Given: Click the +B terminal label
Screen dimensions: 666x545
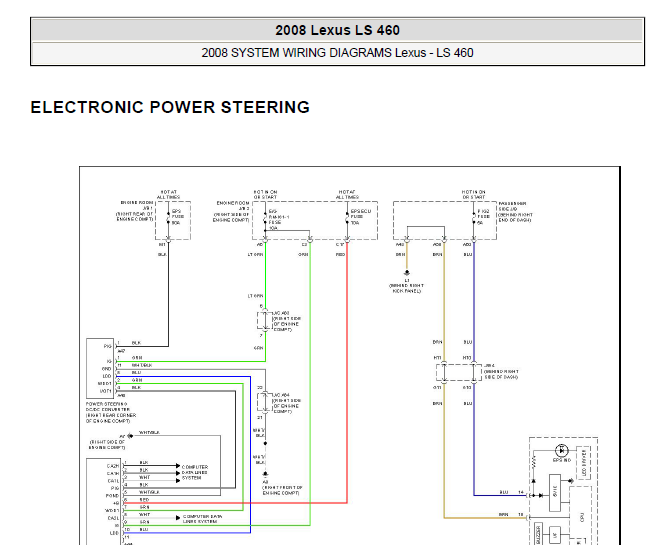Looking at the screenshot, I should pyautogui.click(x=116, y=503).
